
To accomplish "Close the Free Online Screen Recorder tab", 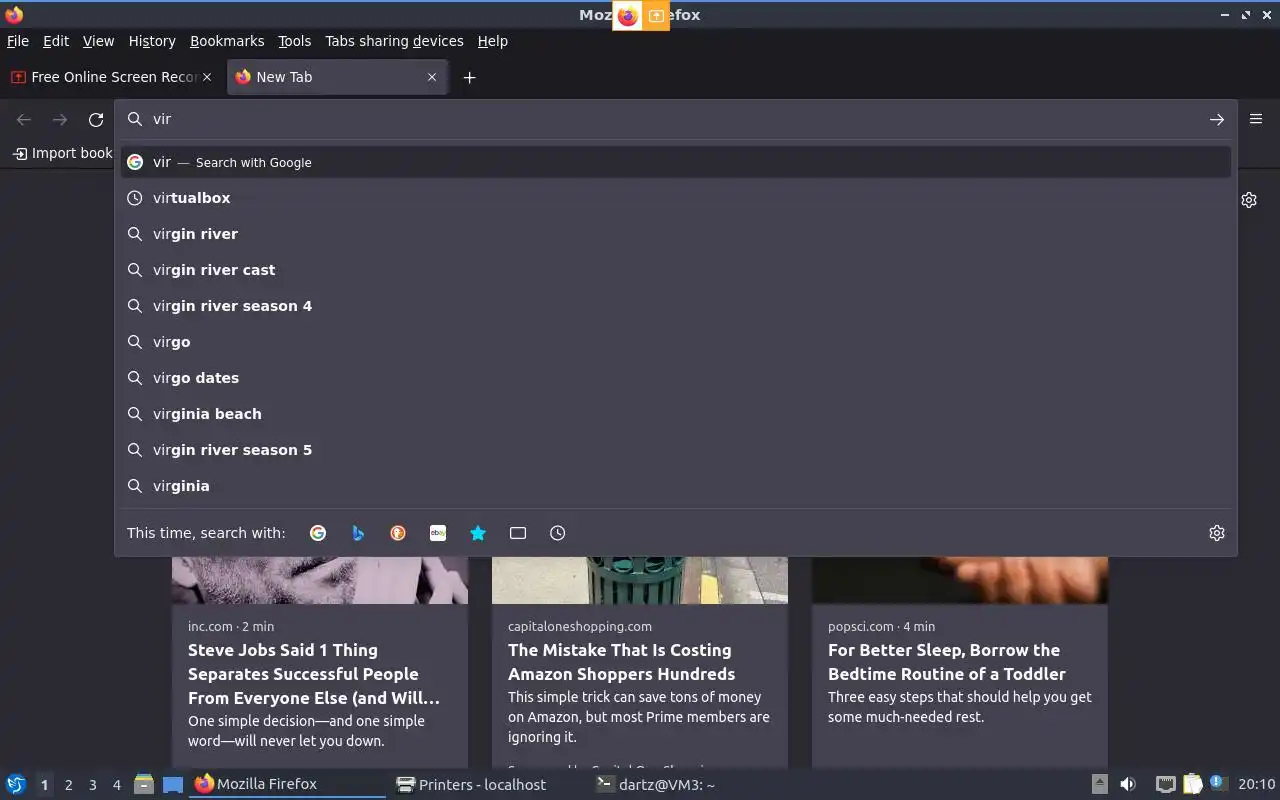I will point(208,77).
